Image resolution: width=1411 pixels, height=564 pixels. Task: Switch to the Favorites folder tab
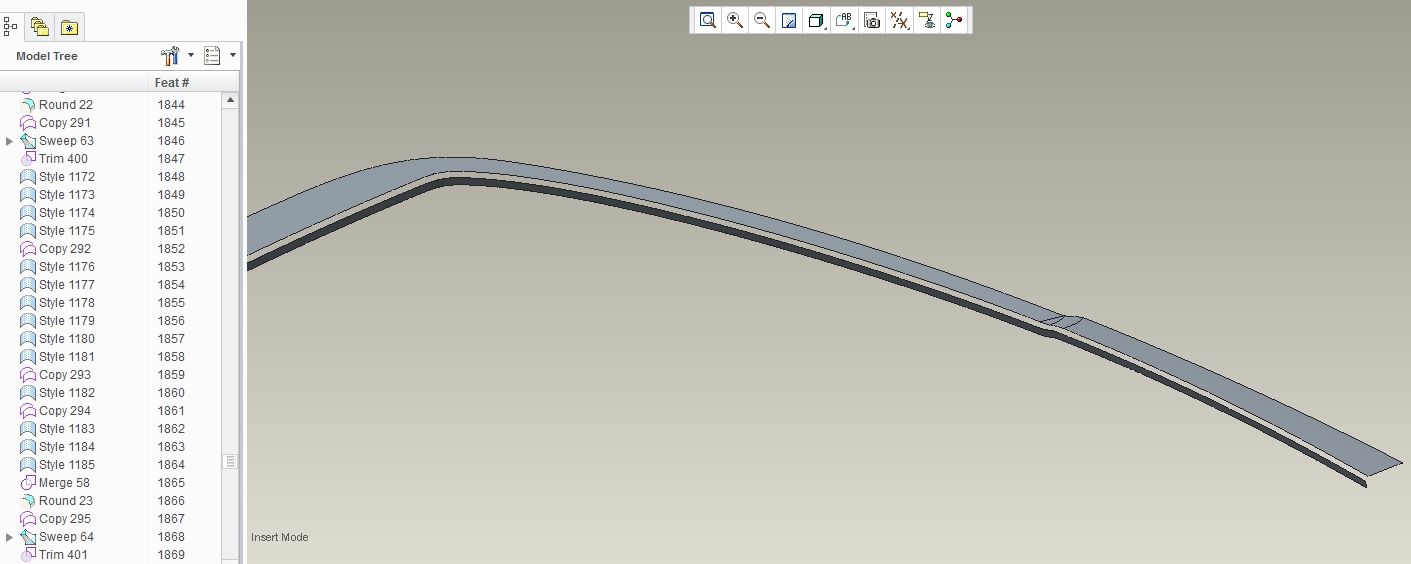[x=69, y=27]
